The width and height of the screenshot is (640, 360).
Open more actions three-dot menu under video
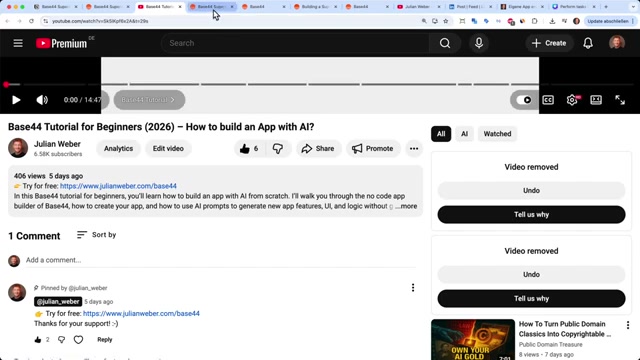[x=414, y=149]
